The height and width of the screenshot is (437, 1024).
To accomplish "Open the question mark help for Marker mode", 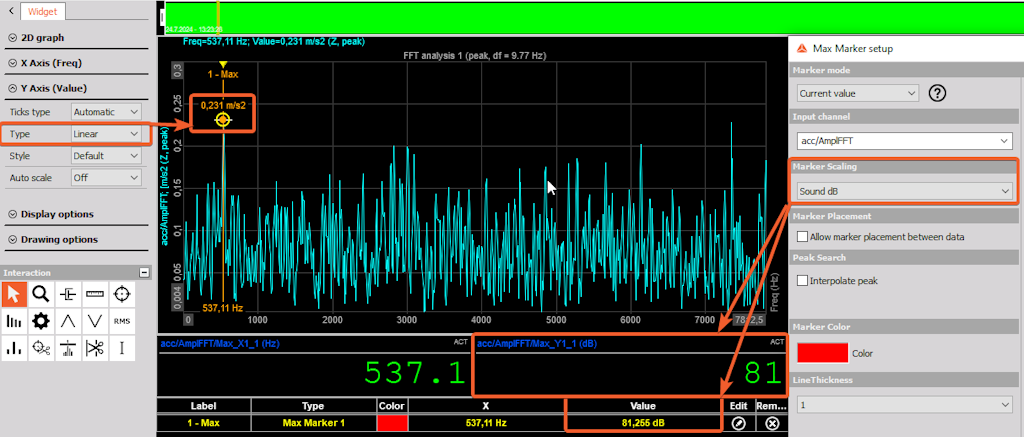I will coord(937,93).
